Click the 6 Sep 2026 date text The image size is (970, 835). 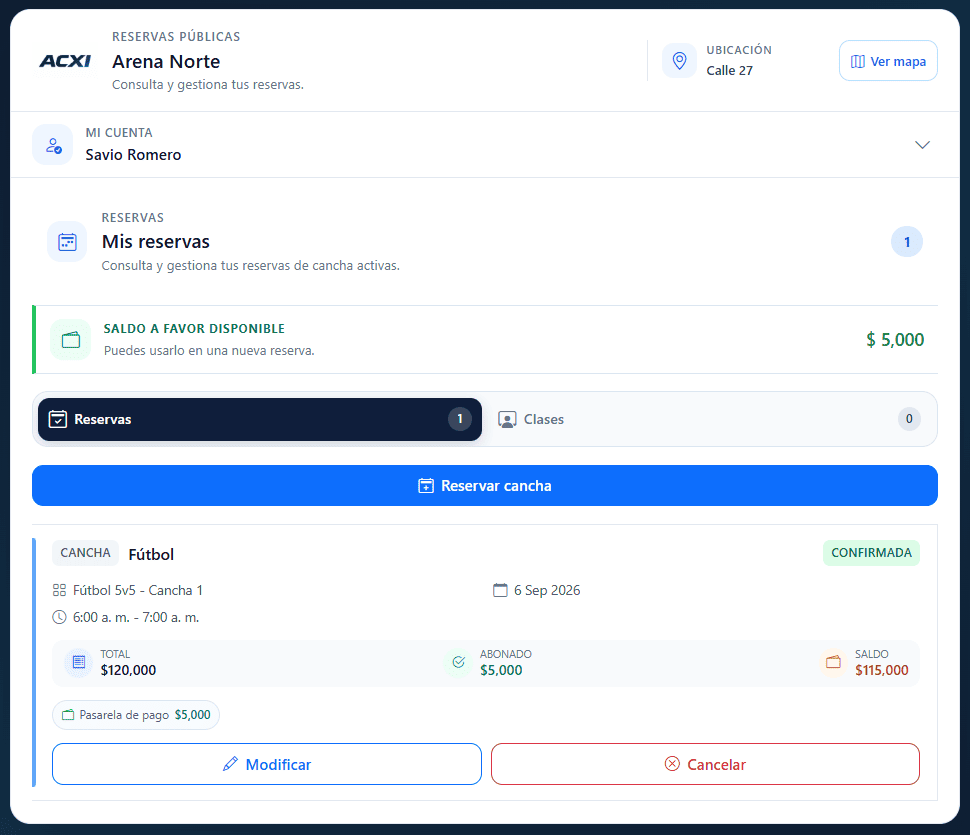click(547, 590)
